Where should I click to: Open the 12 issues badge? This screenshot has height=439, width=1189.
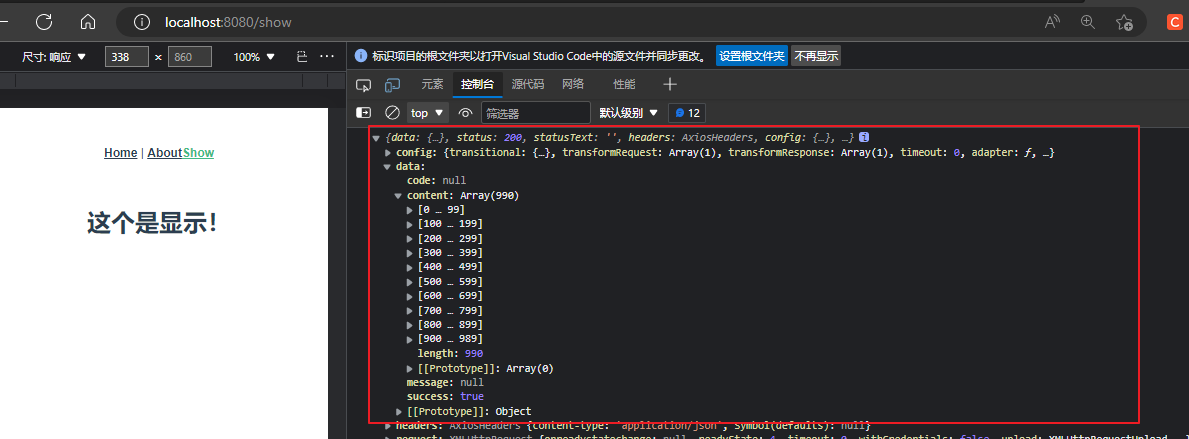tap(687, 113)
